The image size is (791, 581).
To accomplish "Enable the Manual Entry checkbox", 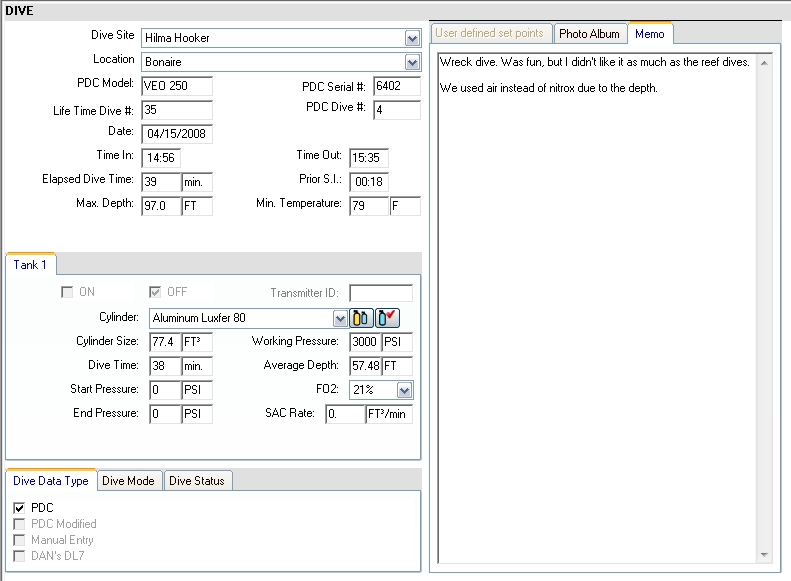I will tap(21, 540).
